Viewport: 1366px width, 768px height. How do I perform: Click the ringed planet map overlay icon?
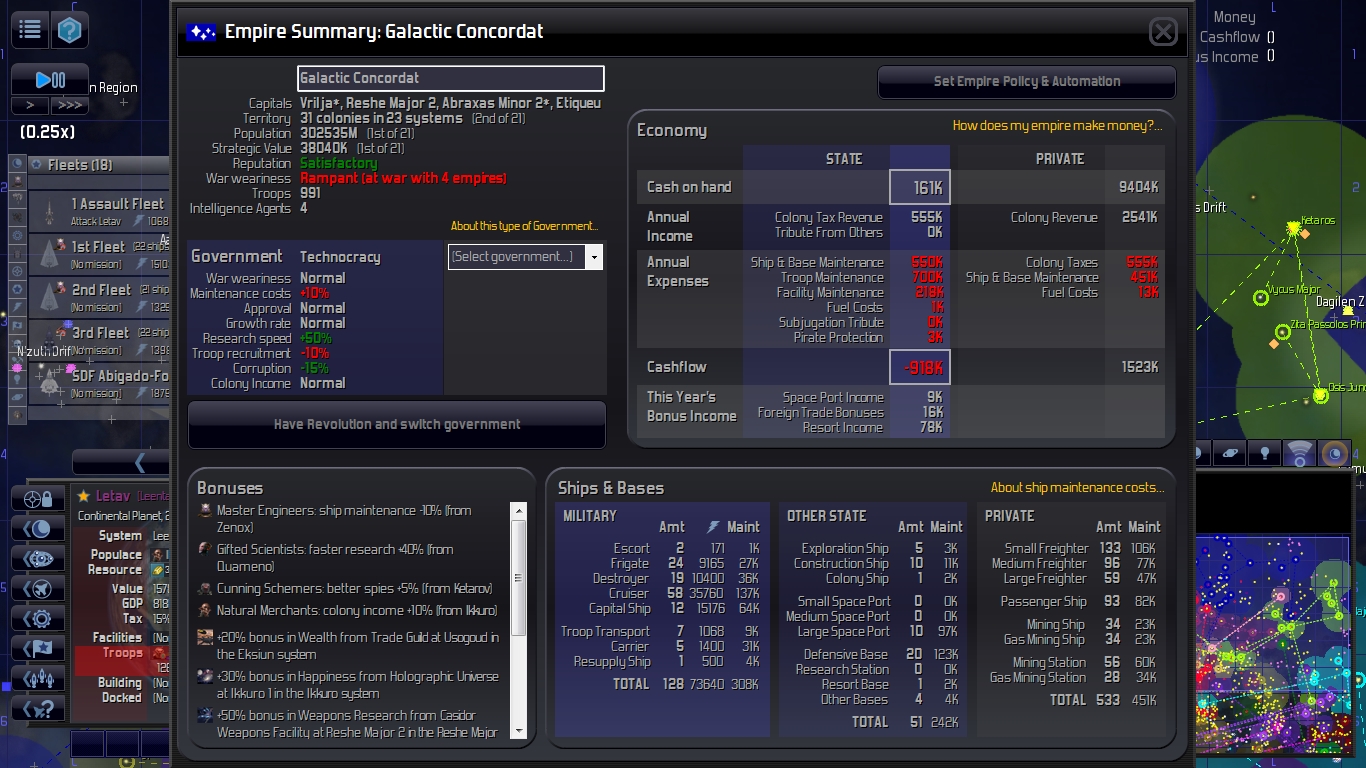1232,454
